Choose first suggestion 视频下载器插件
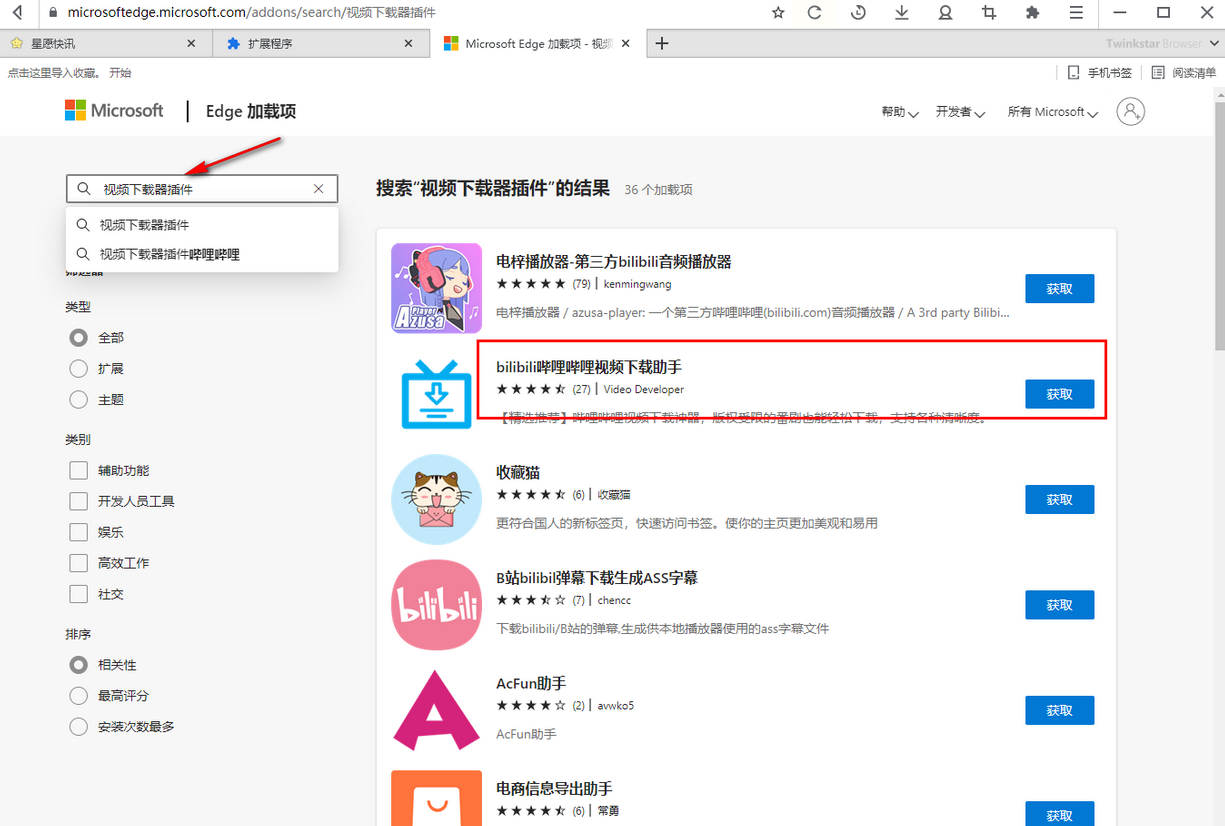 coord(202,225)
